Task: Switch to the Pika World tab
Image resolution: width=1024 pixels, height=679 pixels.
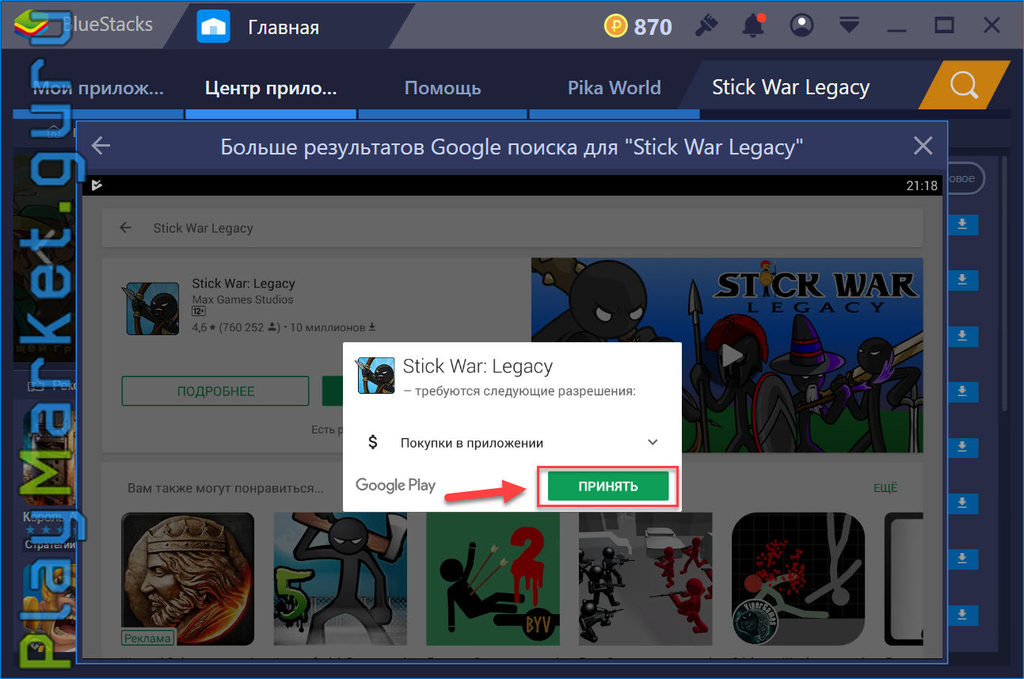Action: (x=614, y=87)
